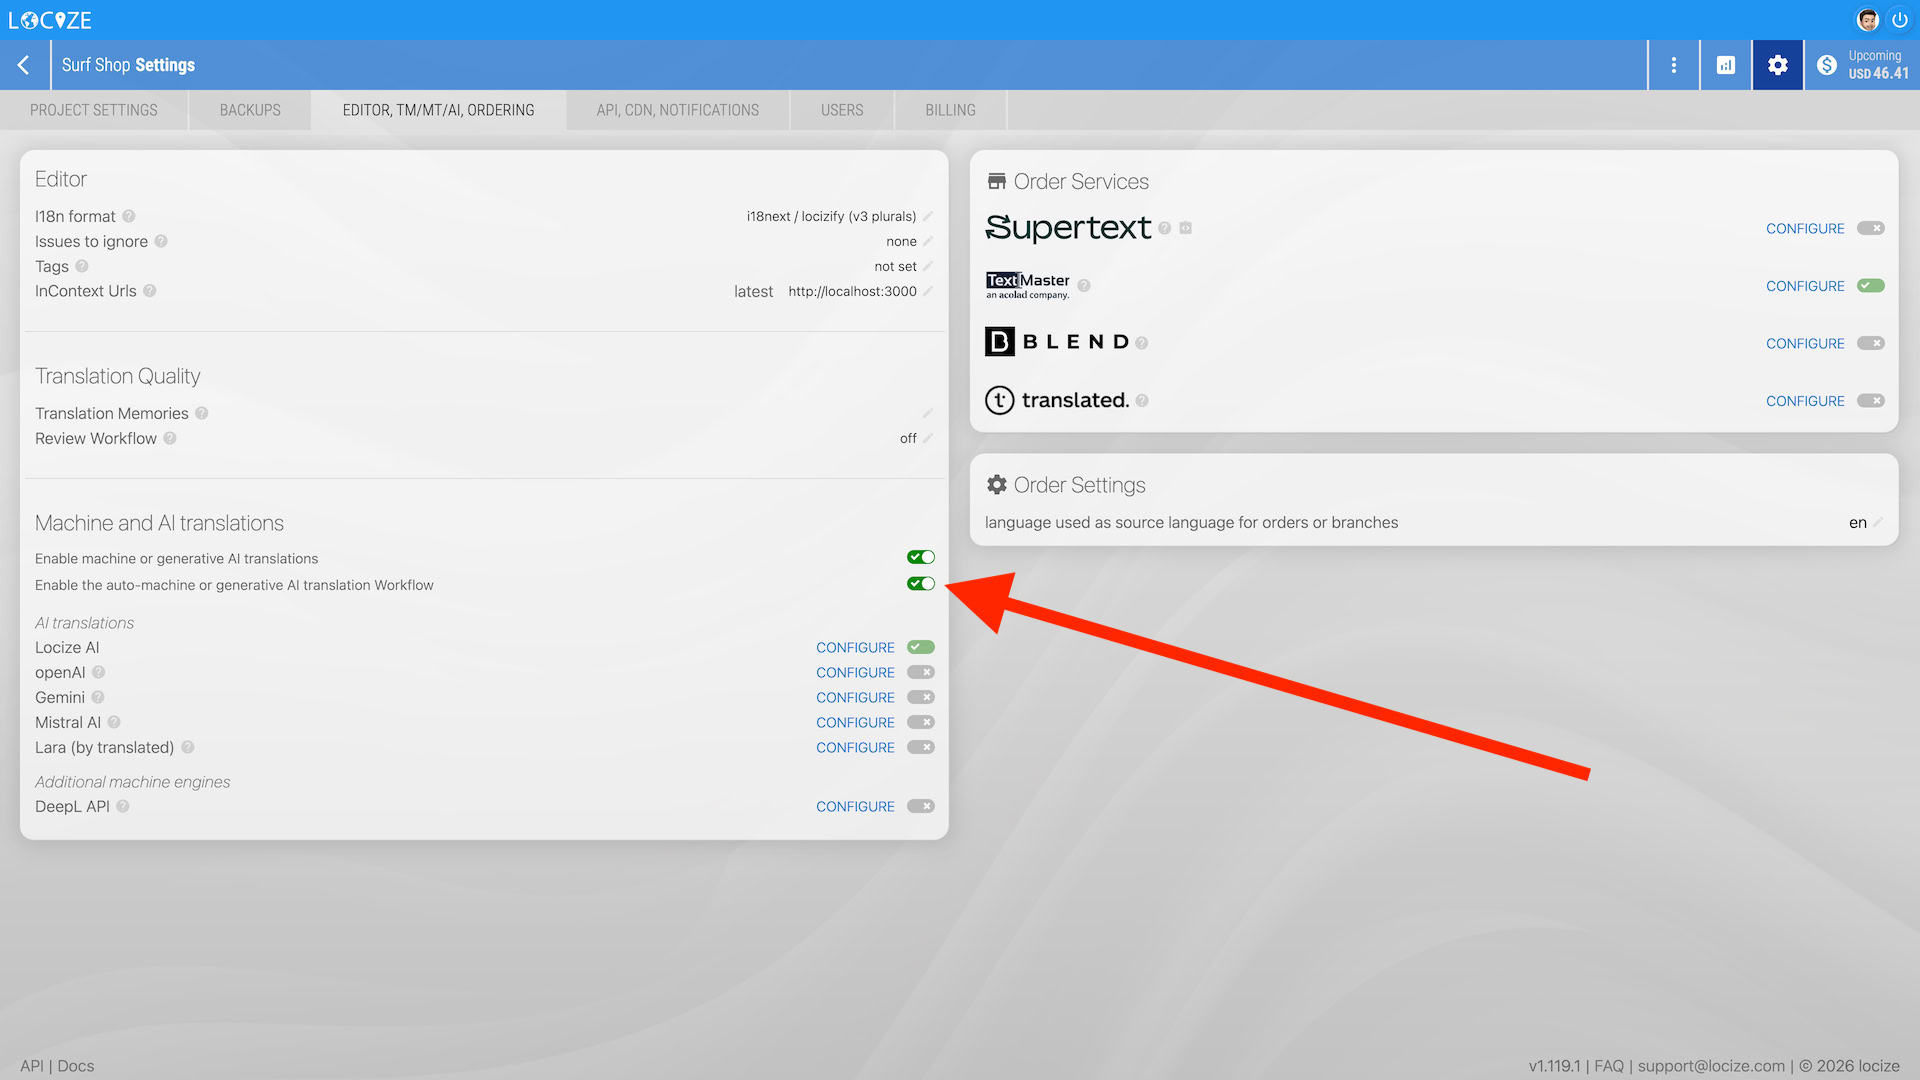This screenshot has height=1080, width=1920.
Task: Enable the openAI toggle switch
Action: pos(920,672)
